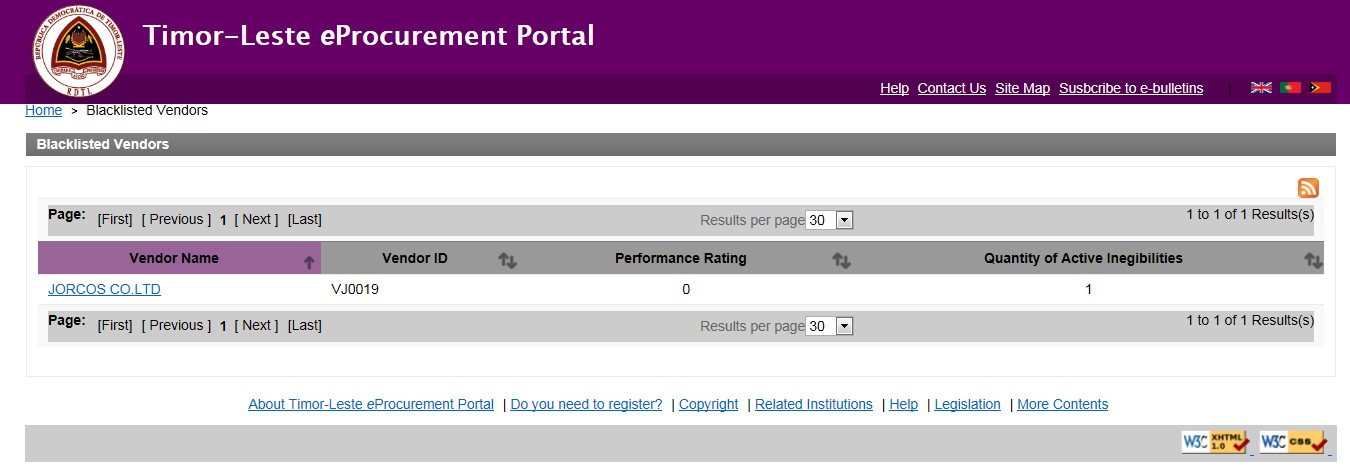Toggle Vendor Name column sort order
The width and height of the screenshot is (1350, 473).
point(309,262)
